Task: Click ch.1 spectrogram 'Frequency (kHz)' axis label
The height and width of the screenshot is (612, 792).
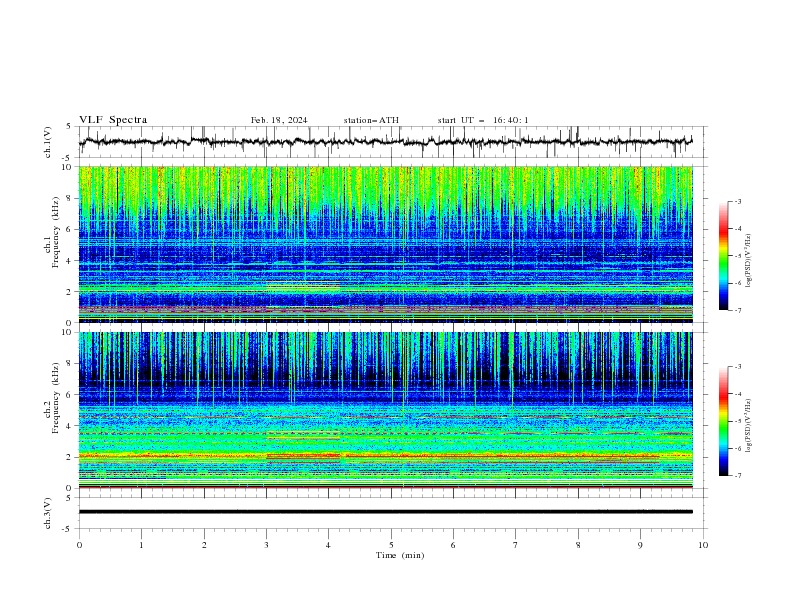Action: tap(56, 232)
